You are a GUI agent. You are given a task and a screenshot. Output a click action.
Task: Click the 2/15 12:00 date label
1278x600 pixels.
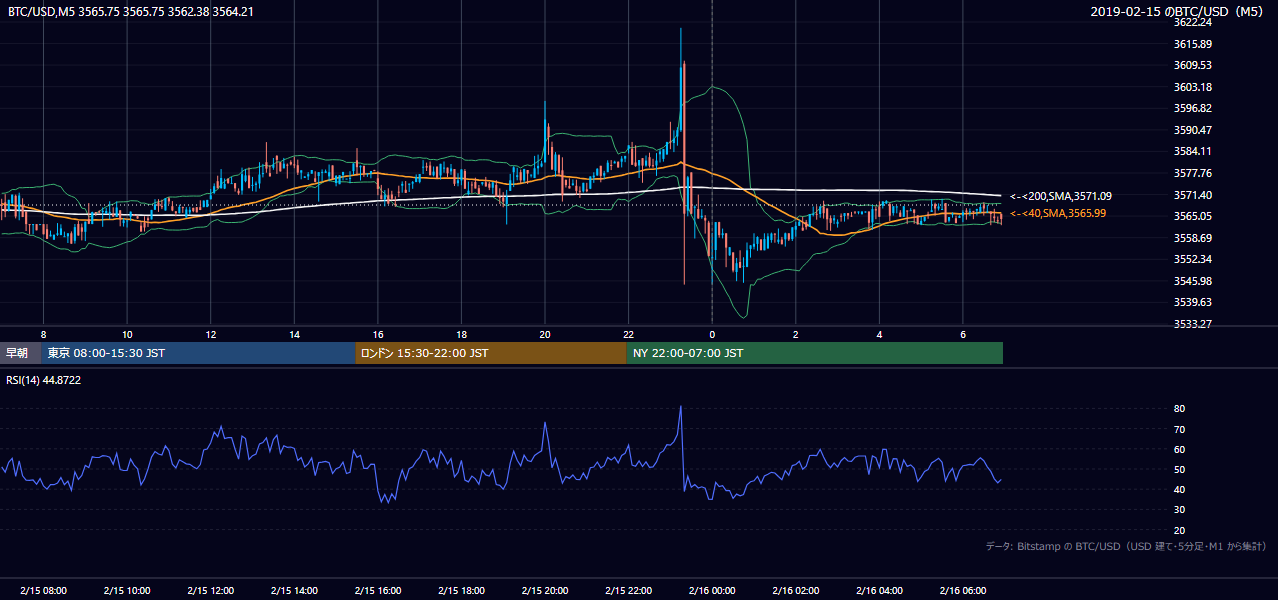211,591
